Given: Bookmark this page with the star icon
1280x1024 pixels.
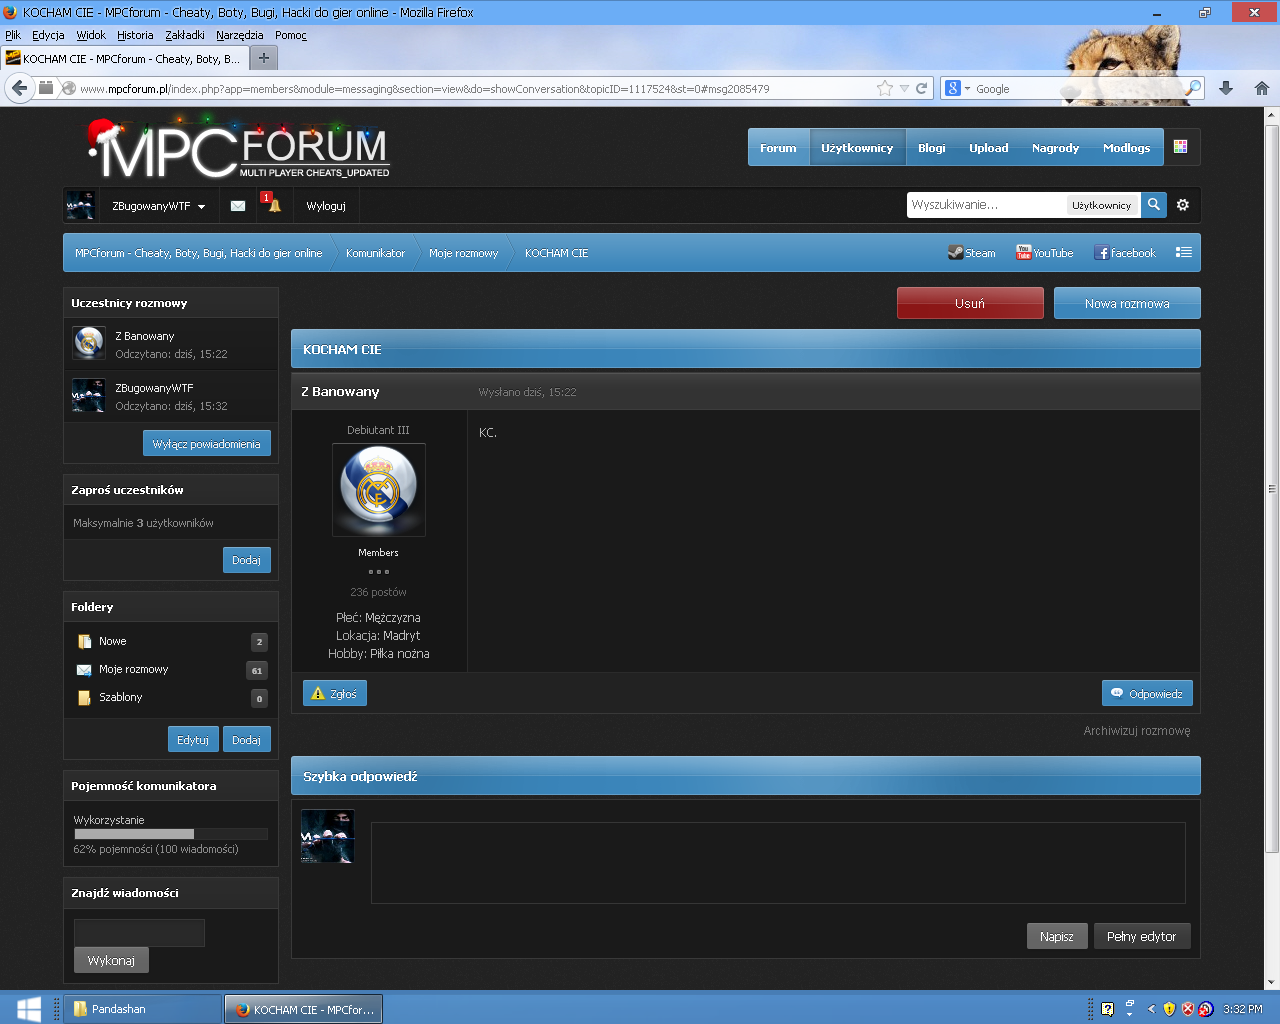Looking at the screenshot, I should click(885, 88).
